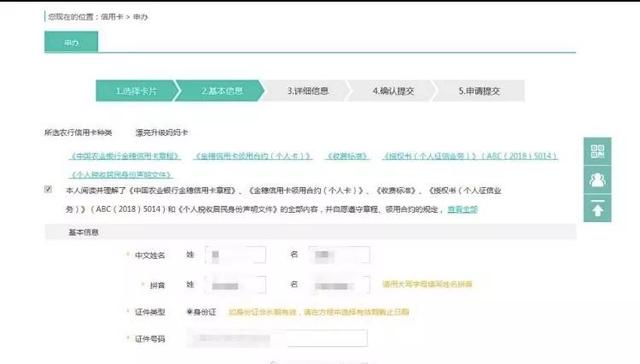
Task: Click the 证件号码 input field
Action: coord(277,338)
